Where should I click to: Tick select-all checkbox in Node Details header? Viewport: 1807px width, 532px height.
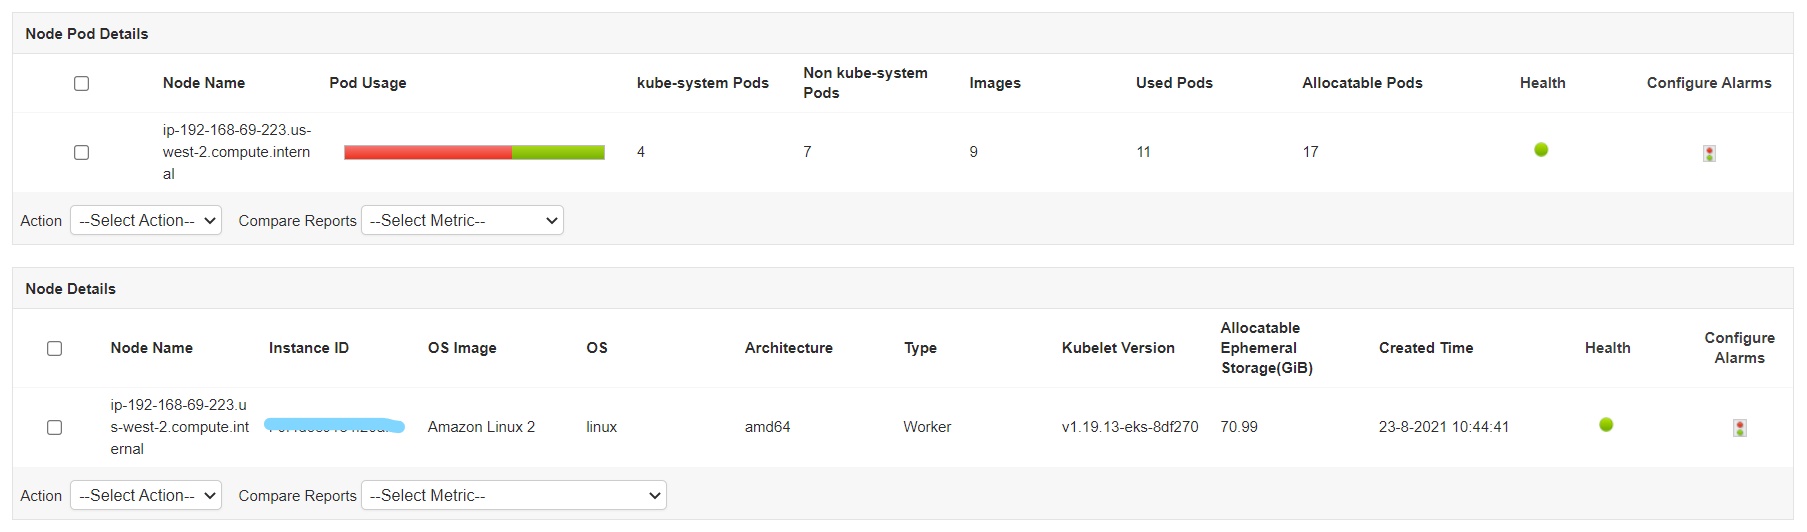(x=55, y=348)
